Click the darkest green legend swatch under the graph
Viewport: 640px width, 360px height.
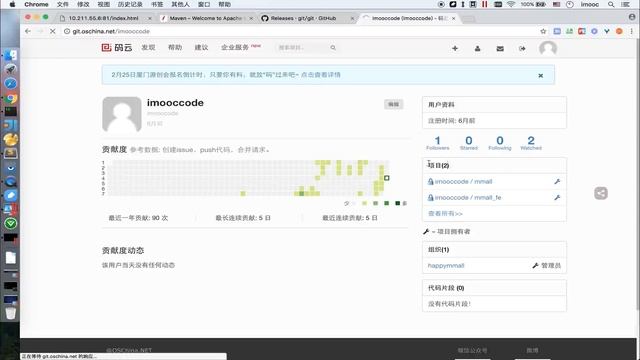click(x=398, y=203)
